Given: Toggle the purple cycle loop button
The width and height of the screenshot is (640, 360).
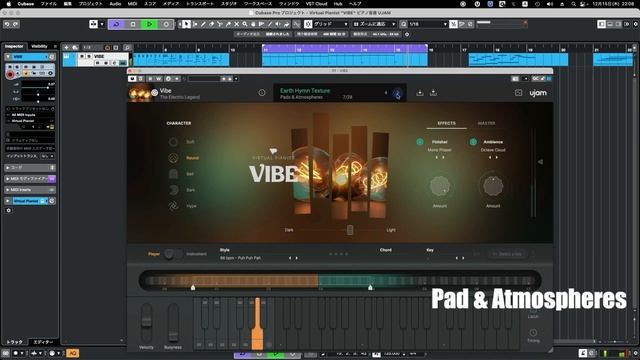Looking at the screenshot, I should [x=116, y=24].
